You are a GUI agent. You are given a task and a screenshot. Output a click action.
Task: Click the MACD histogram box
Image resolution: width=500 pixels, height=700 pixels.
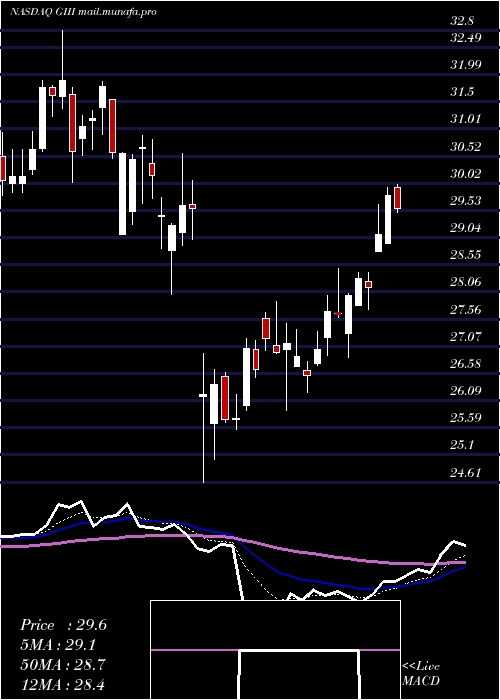[275, 650]
